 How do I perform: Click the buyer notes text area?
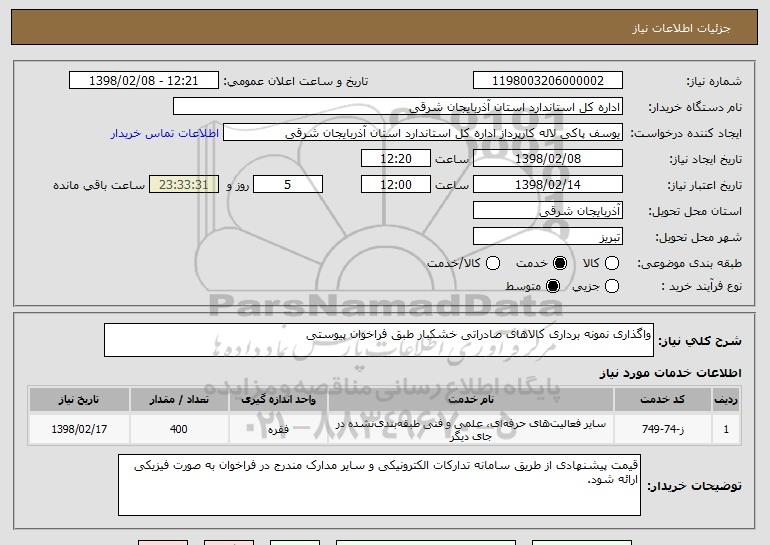[x=379, y=485]
